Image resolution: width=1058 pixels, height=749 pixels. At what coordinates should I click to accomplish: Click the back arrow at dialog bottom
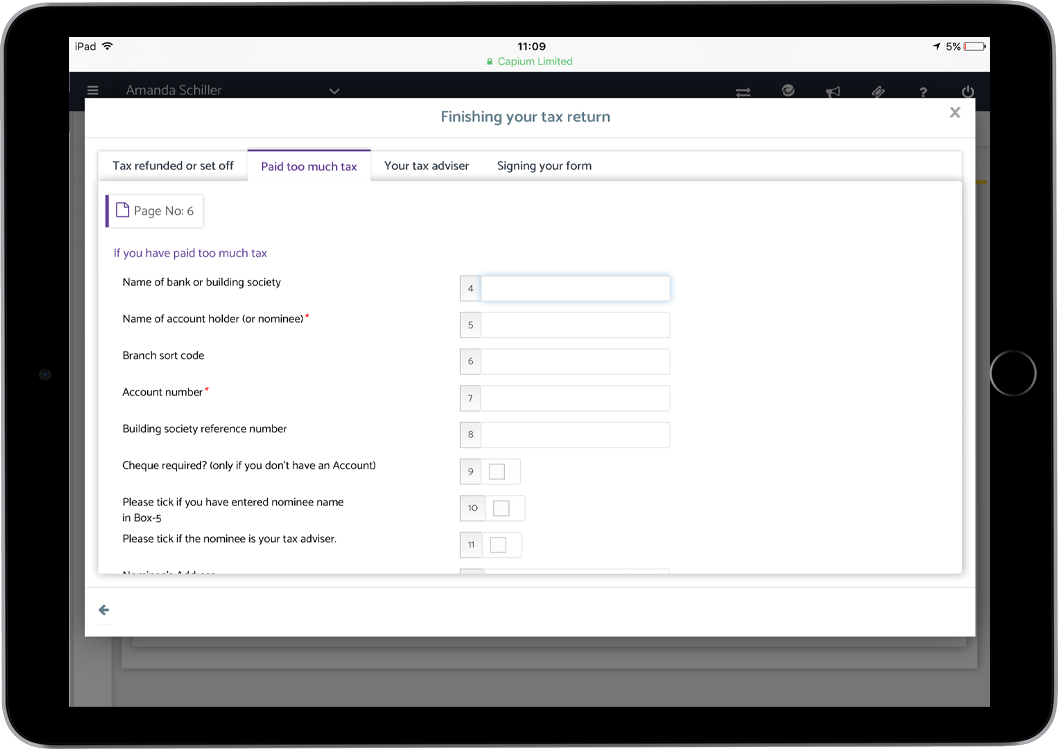(104, 610)
